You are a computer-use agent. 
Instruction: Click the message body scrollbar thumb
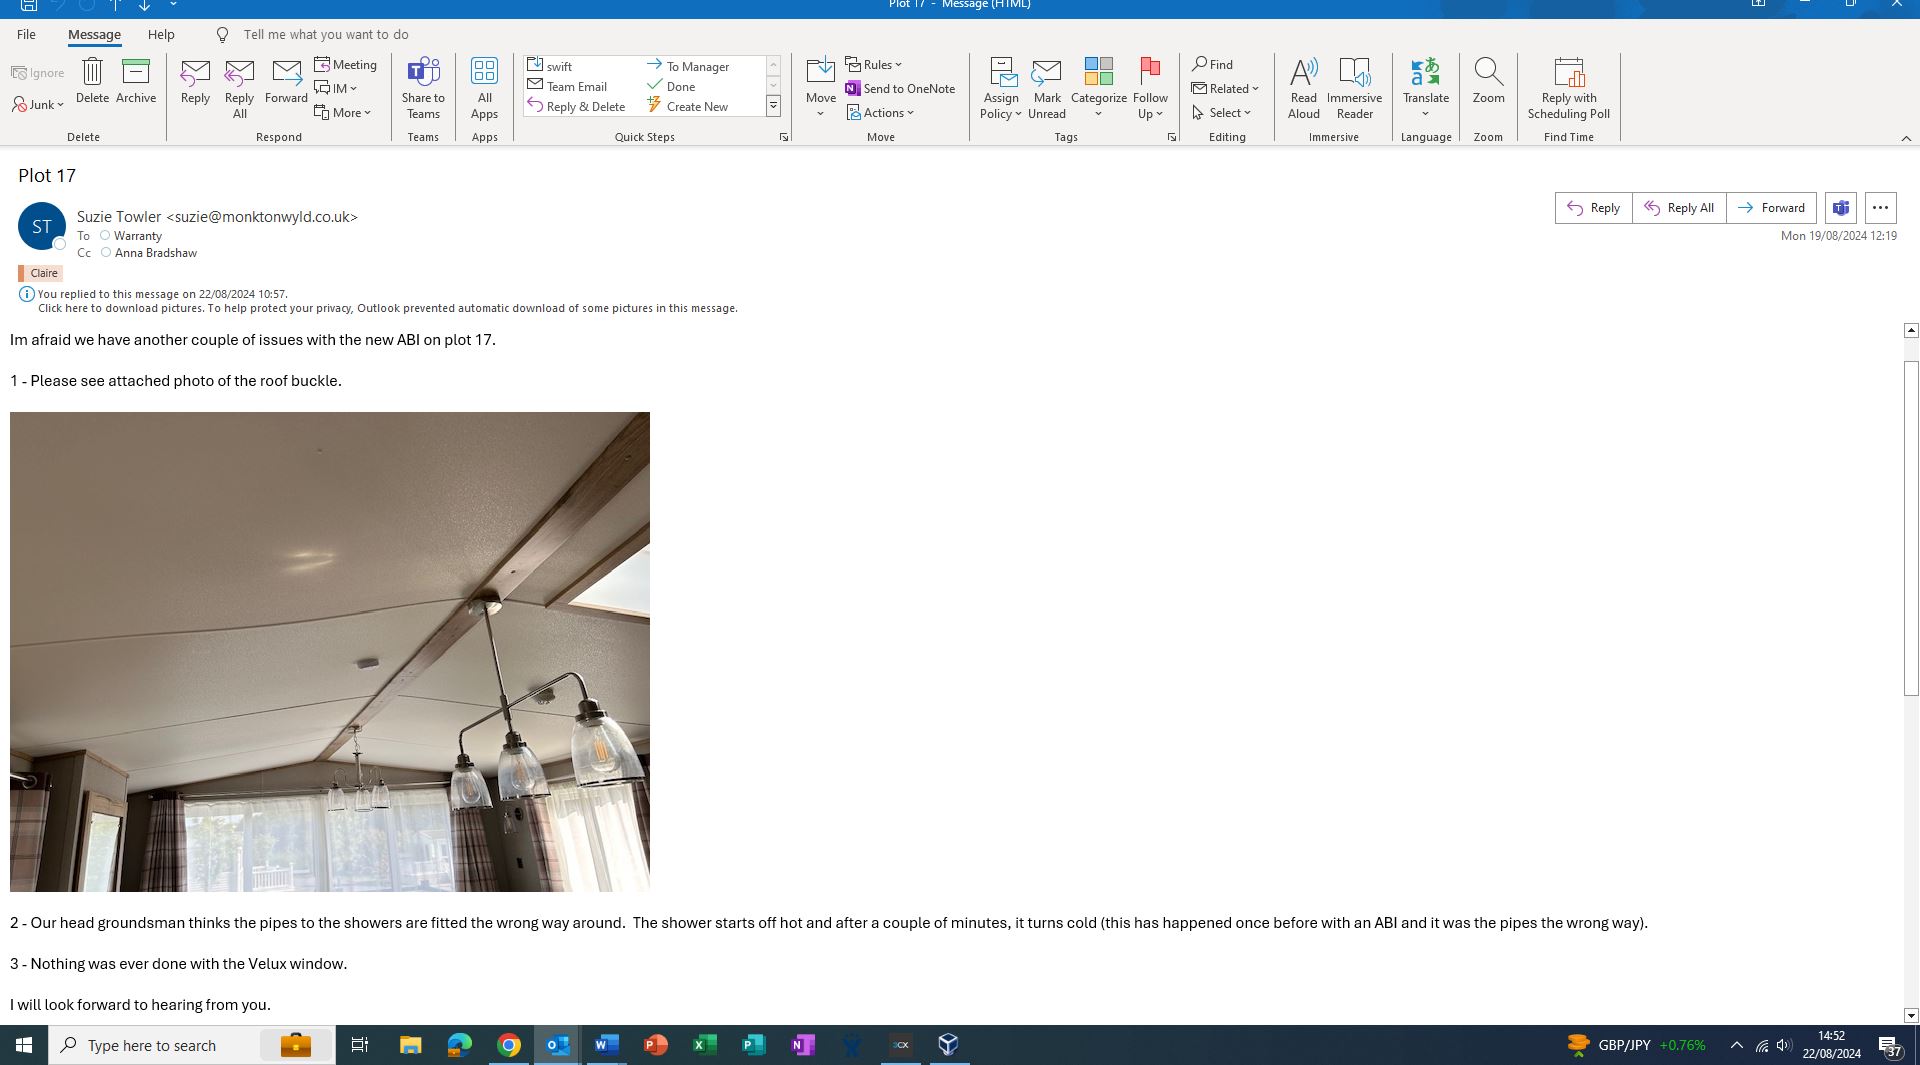(1911, 528)
